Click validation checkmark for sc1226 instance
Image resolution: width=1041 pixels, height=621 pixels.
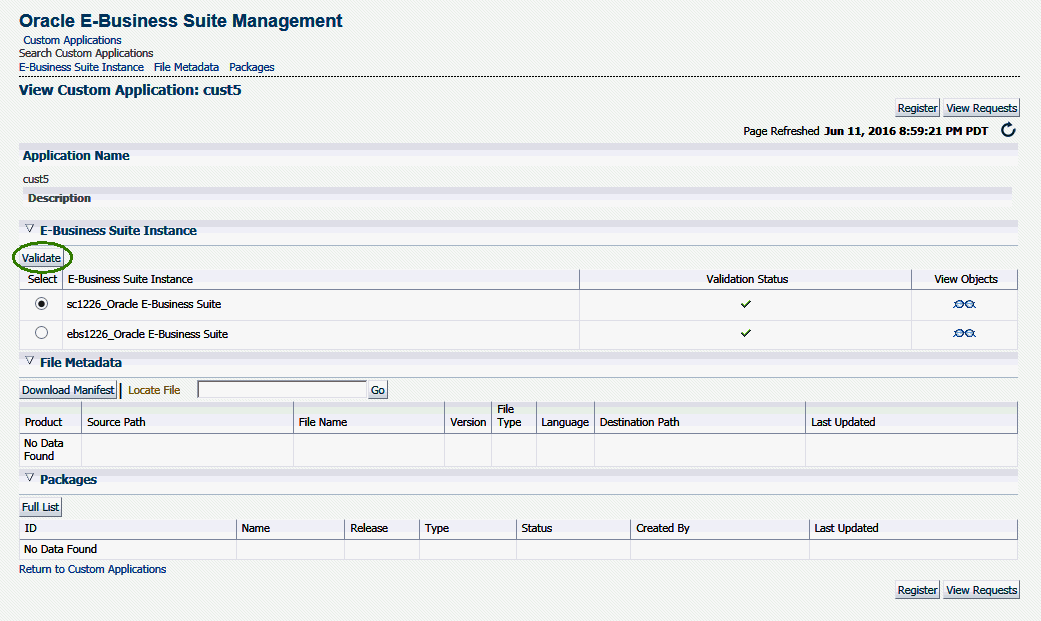[x=746, y=304]
